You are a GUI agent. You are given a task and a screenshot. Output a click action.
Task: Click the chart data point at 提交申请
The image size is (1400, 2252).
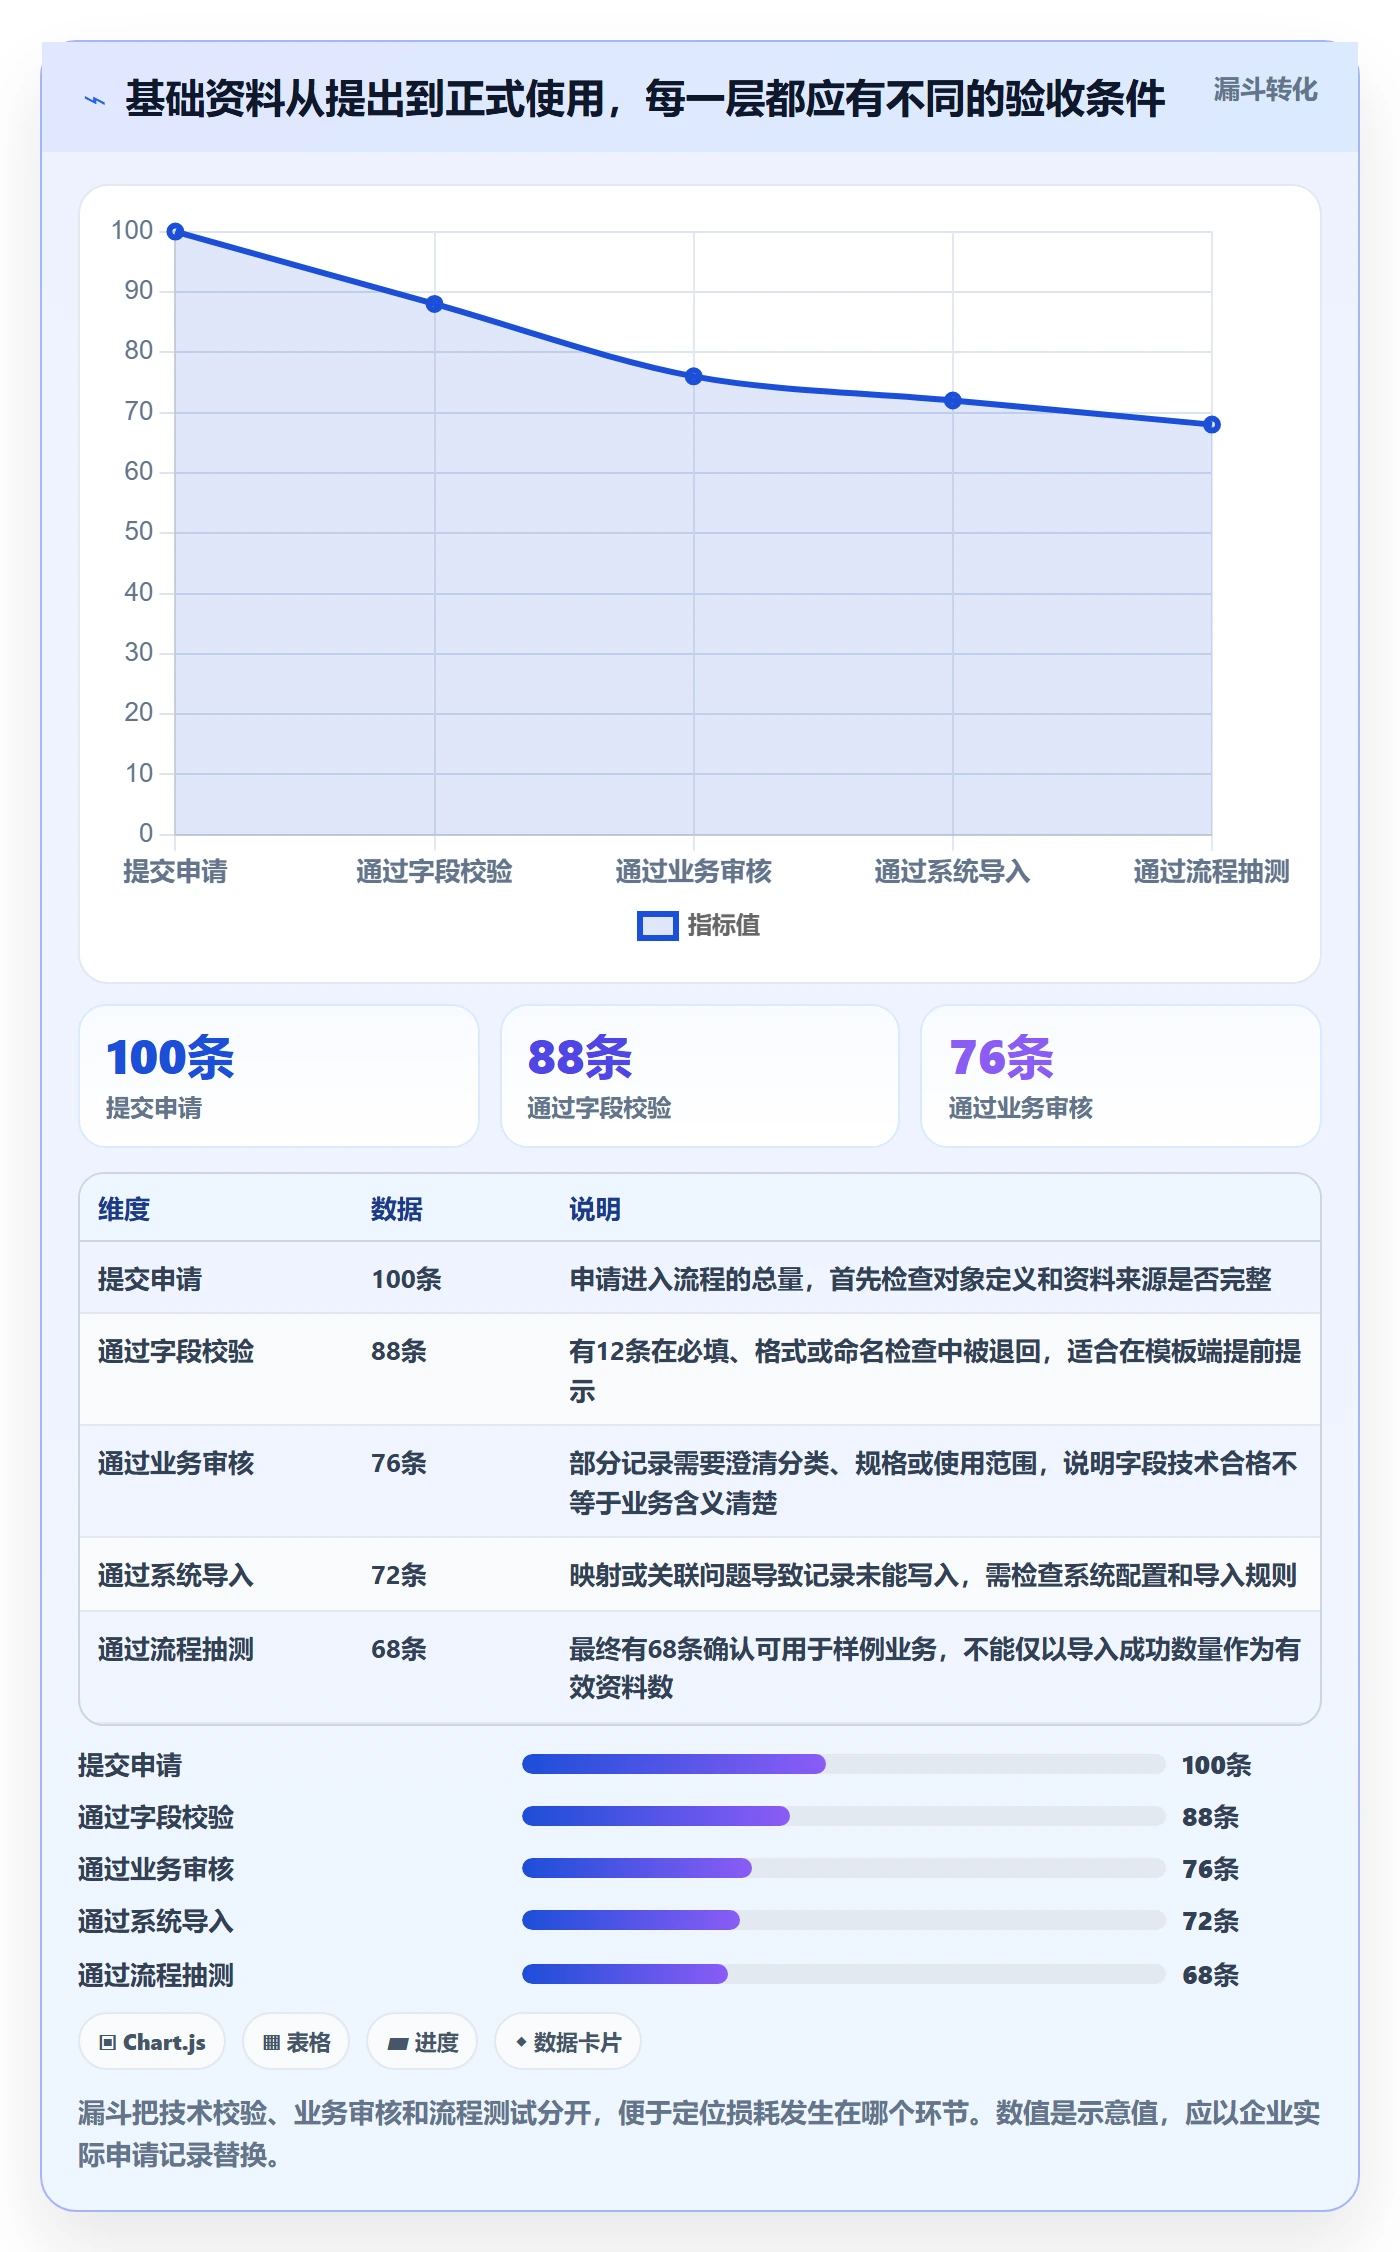[x=175, y=232]
